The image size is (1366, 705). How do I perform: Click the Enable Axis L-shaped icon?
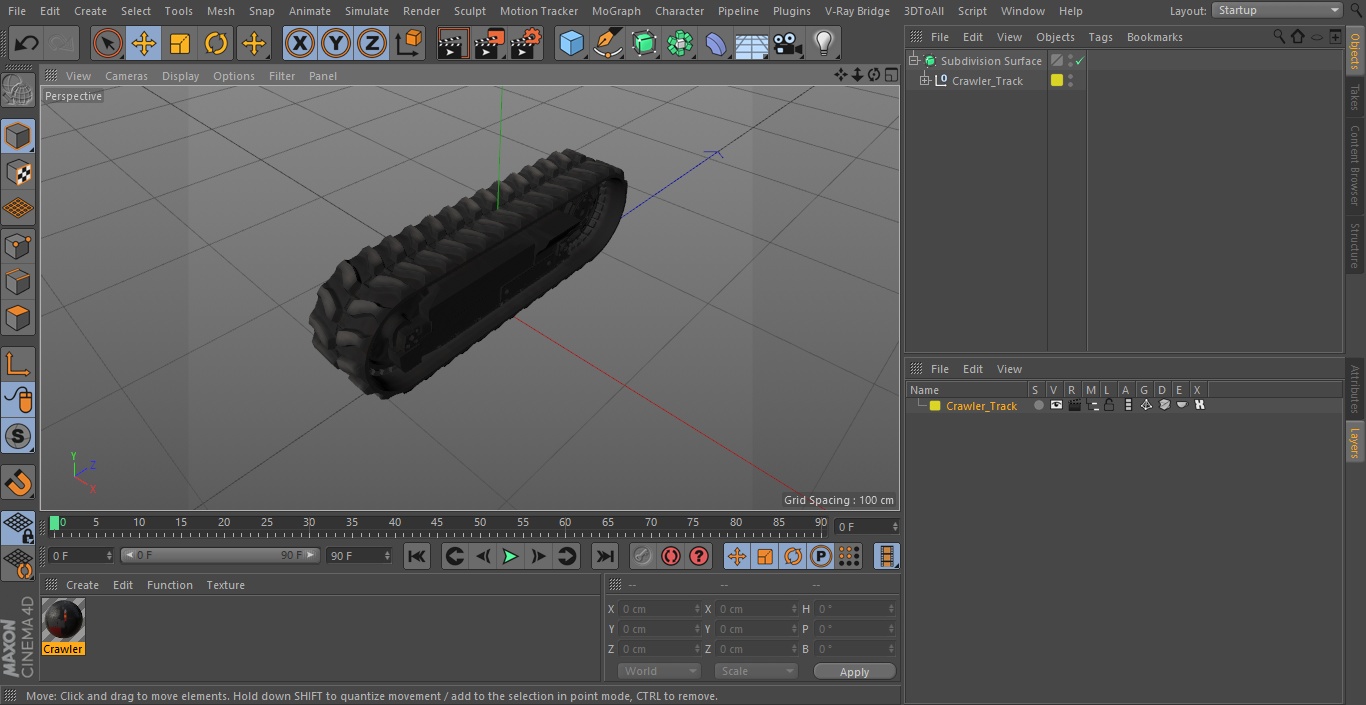pyautogui.click(x=18, y=364)
